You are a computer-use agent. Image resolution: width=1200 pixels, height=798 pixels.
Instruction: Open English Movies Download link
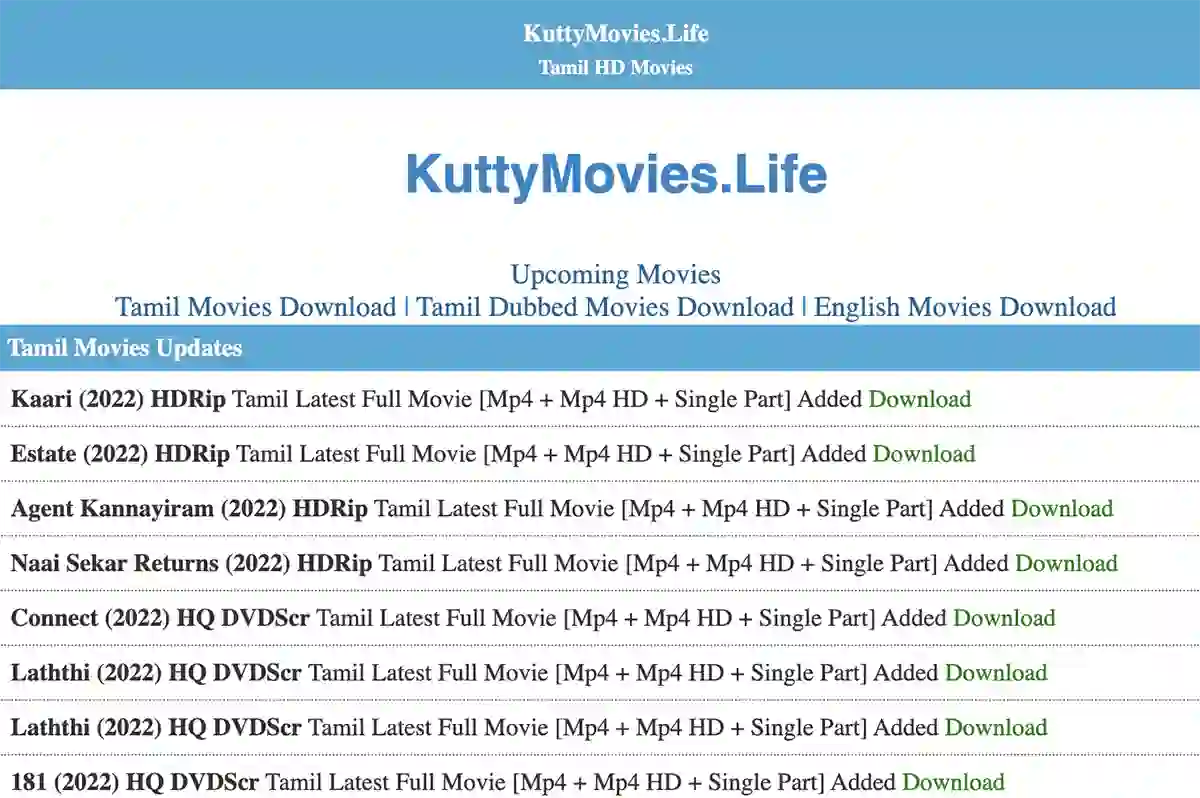[965, 307]
